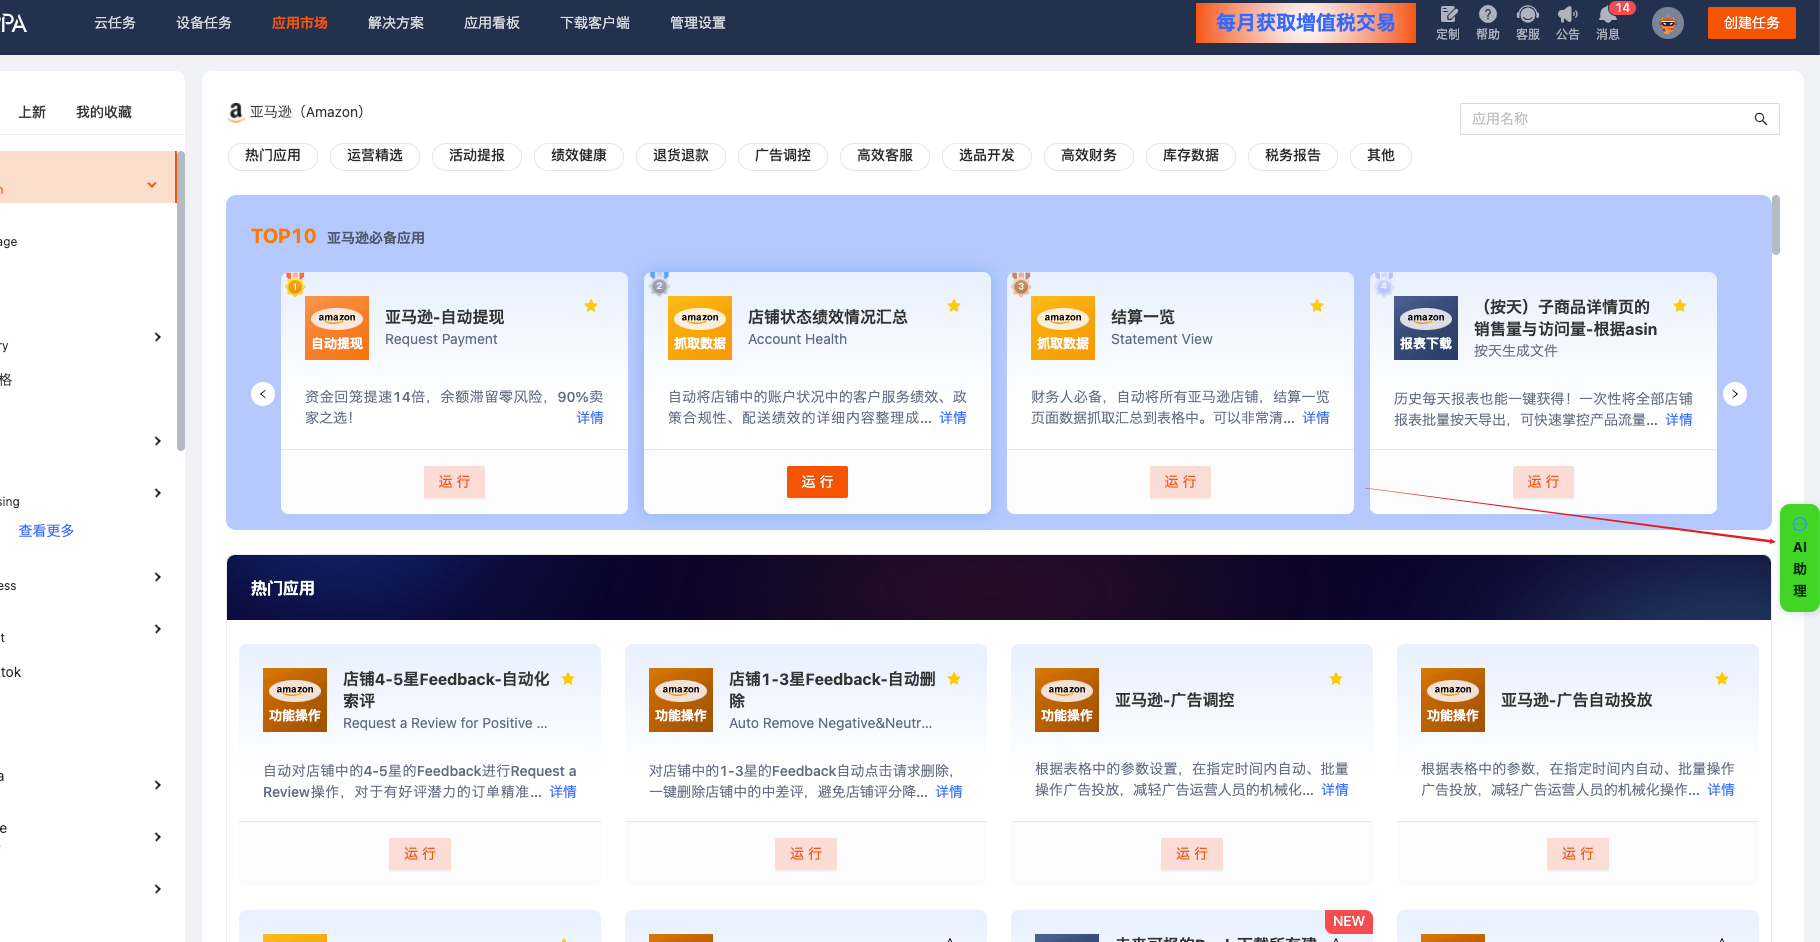Click the 报表下载 amazon app icon
Screen dimensions: 1820x942
click(x=1426, y=328)
